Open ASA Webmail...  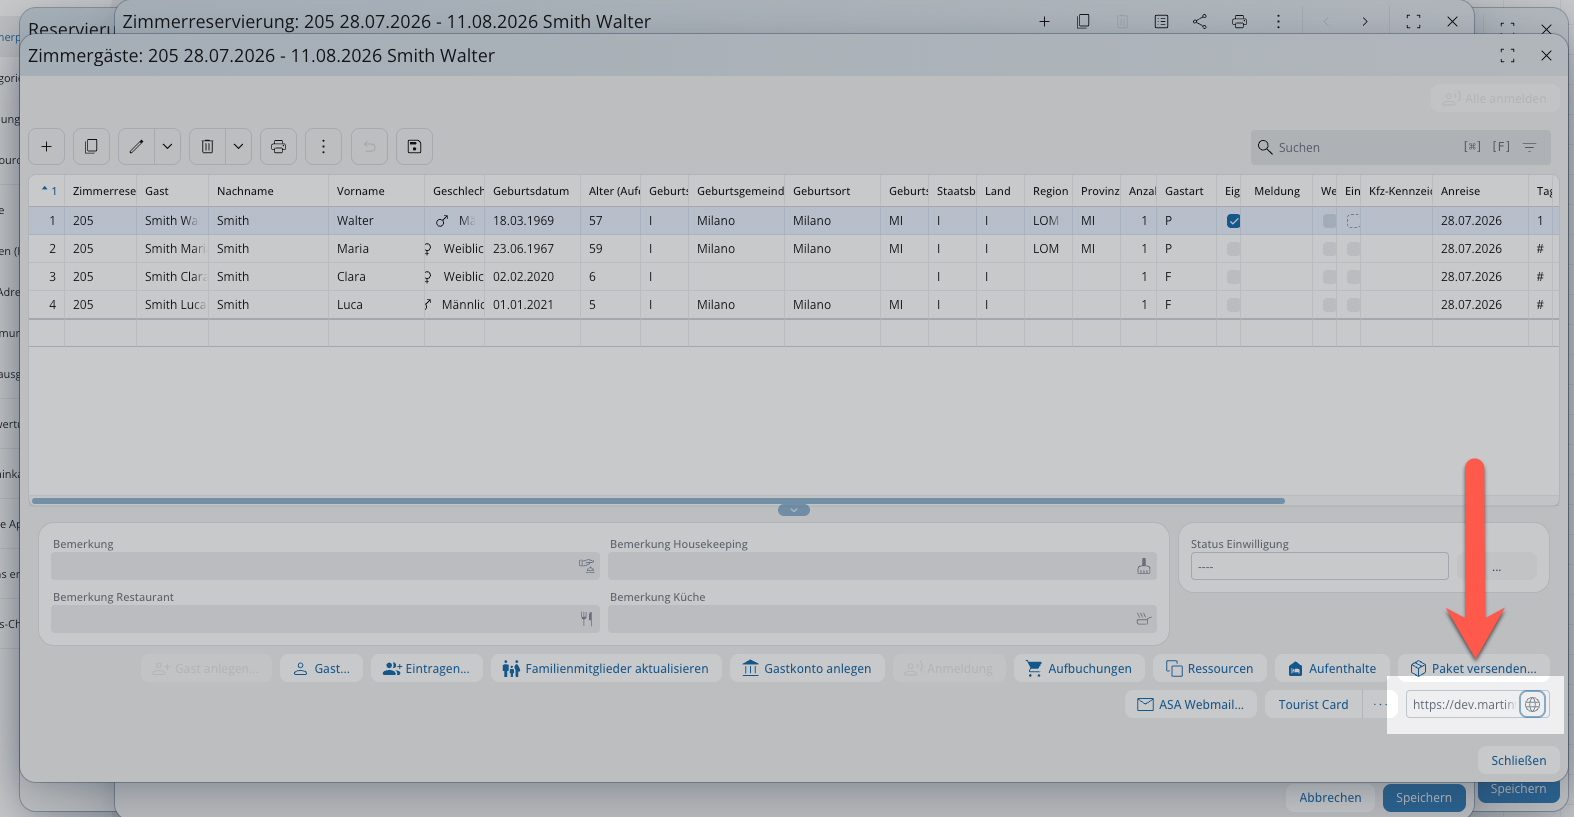(x=1191, y=705)
